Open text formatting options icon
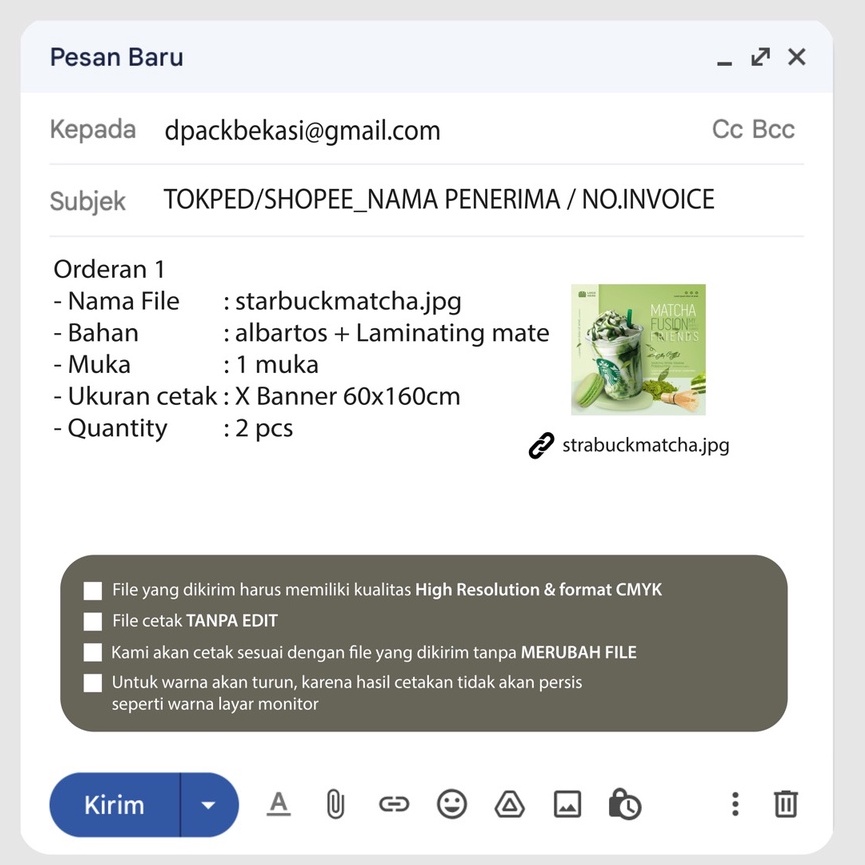 click(279, 804)
